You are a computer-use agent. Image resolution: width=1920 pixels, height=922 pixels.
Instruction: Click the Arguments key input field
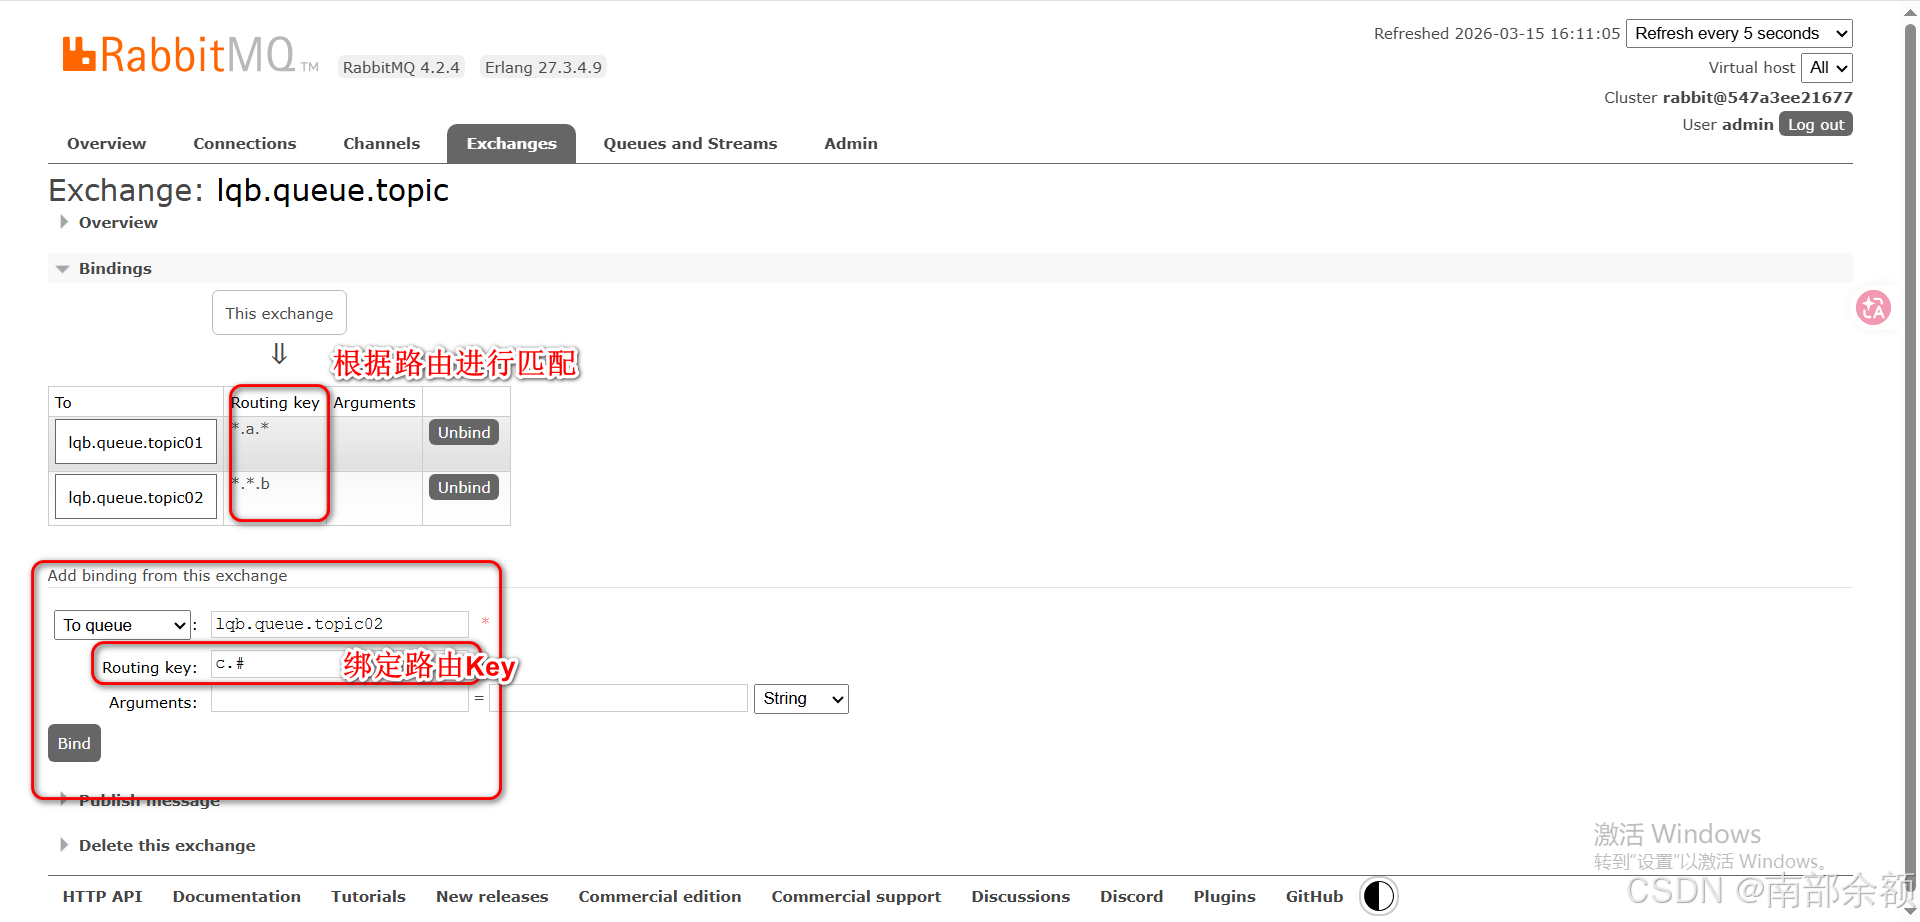pyautogui.click(x=339, y=699)
